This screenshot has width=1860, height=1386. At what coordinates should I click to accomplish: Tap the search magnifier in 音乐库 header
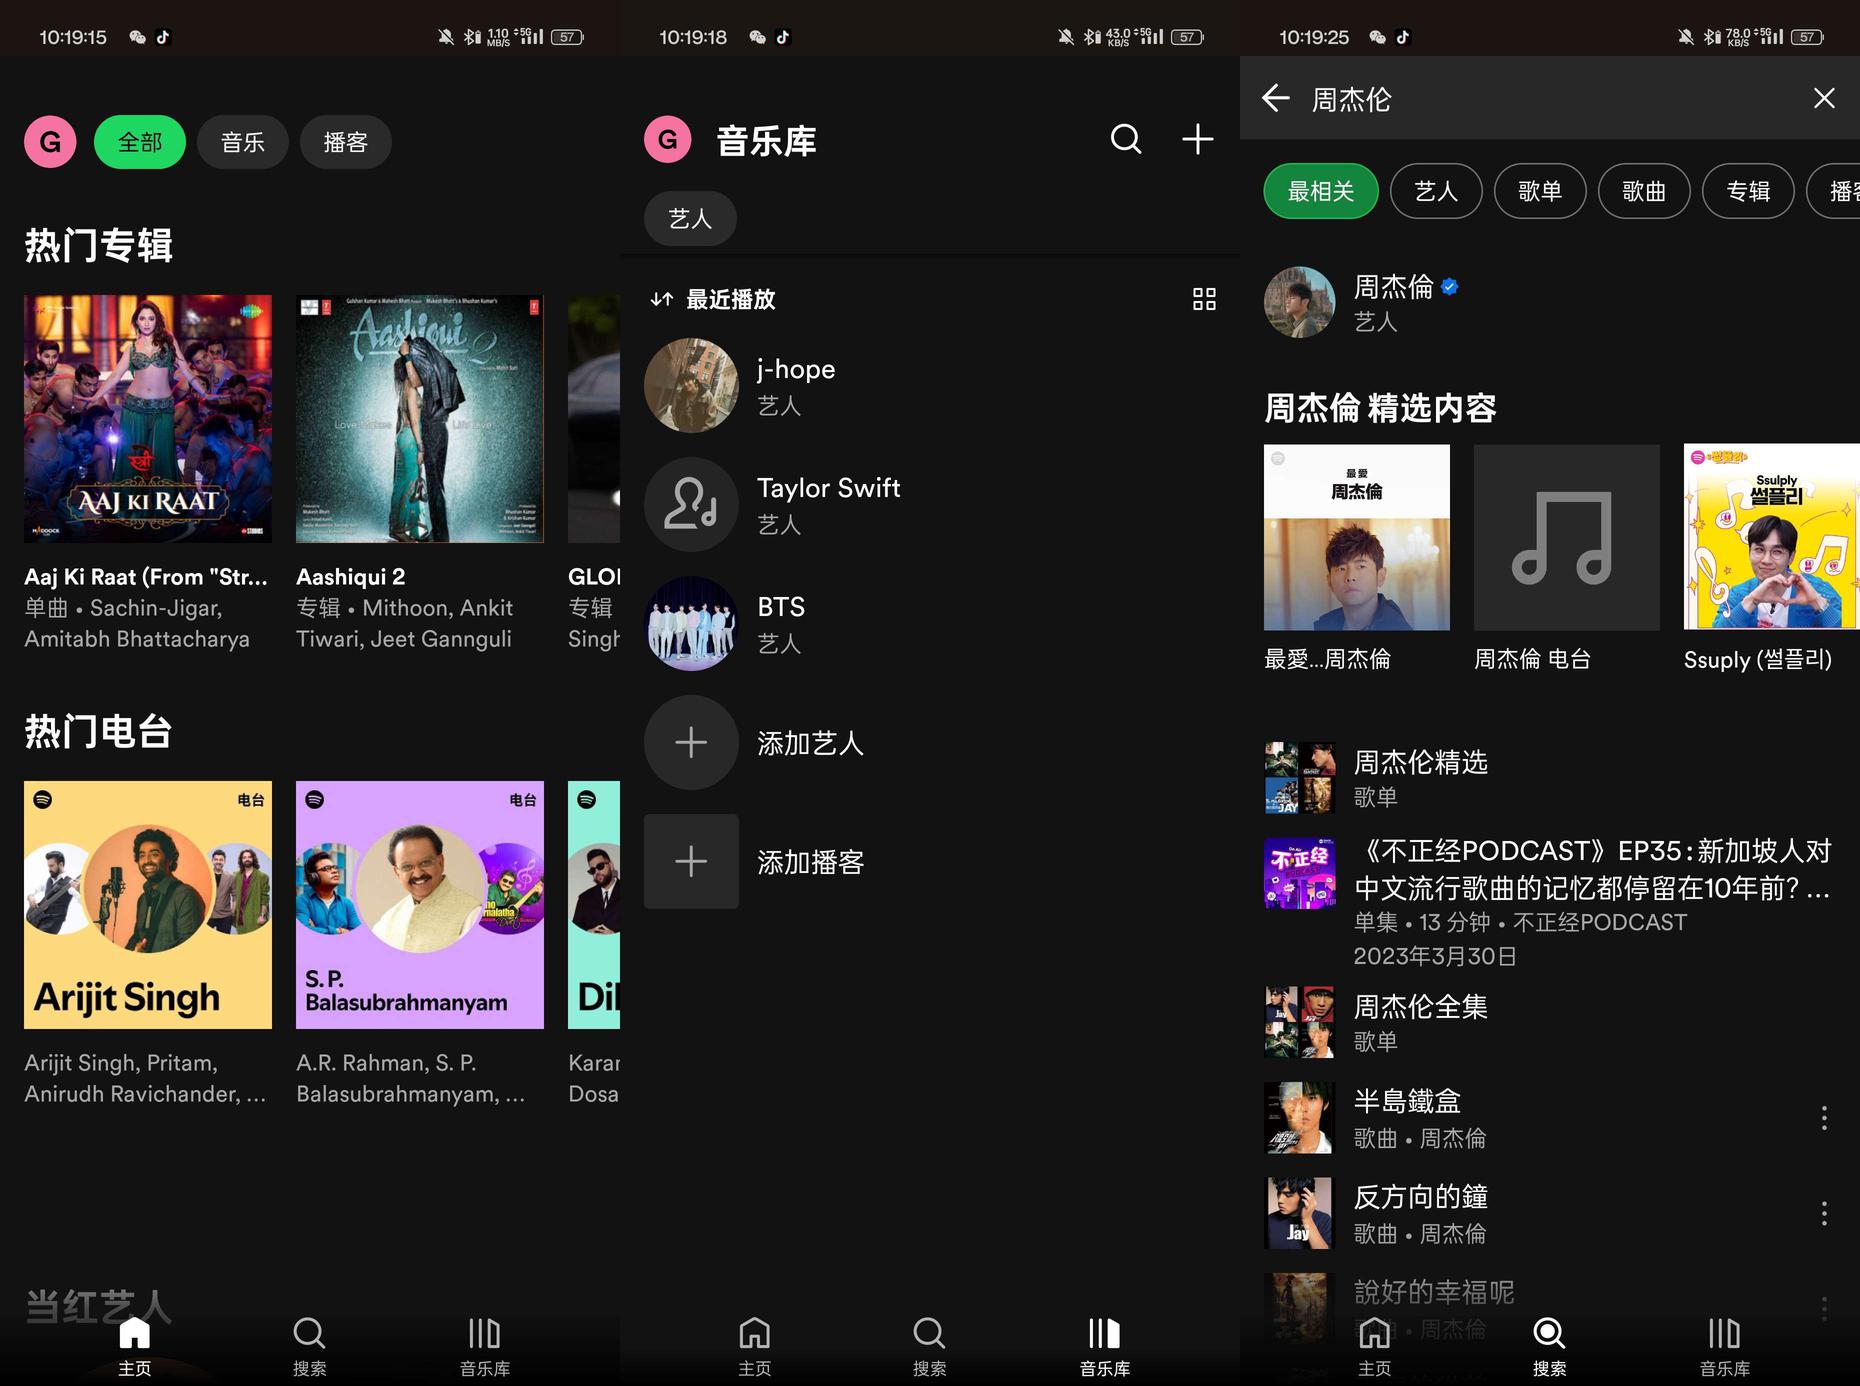tap(1126, 139)
